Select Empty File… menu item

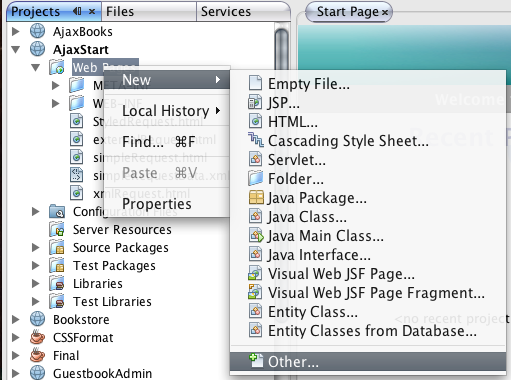click(x=368, y=84)
